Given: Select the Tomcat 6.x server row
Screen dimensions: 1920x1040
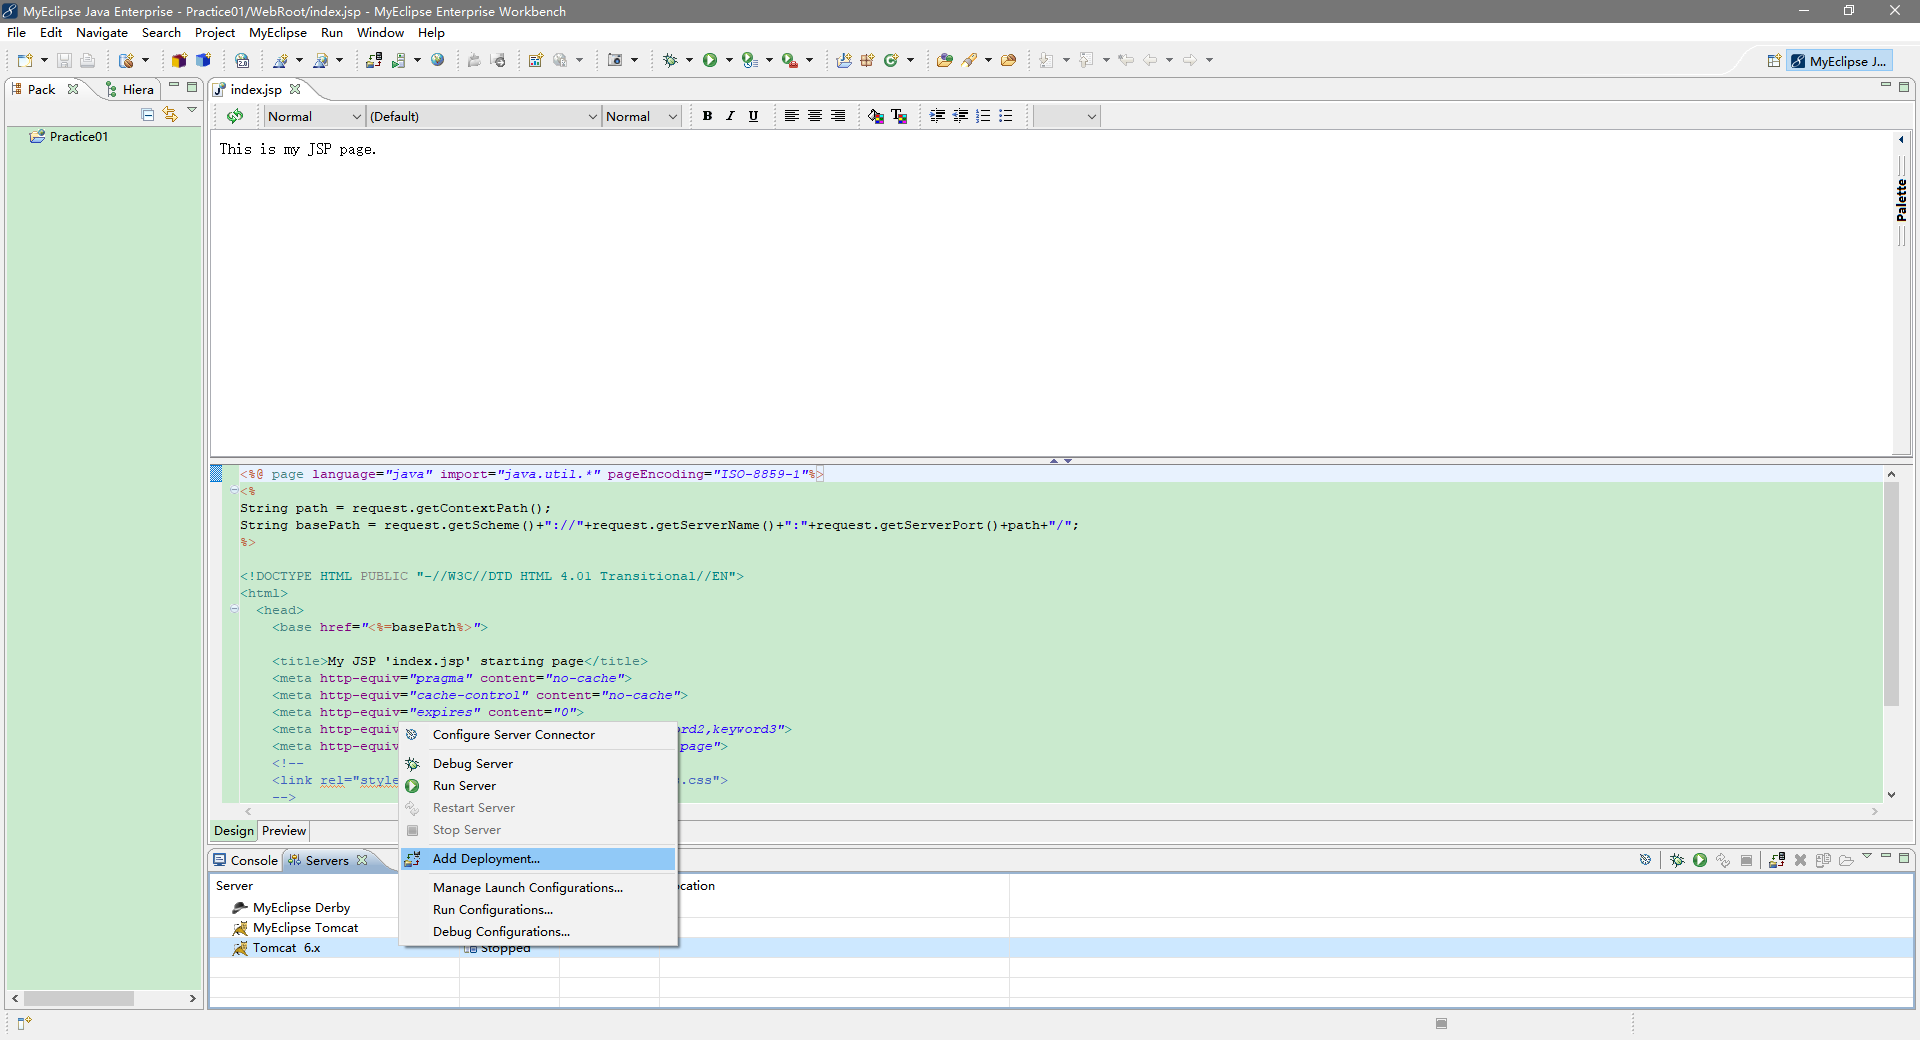Looking at the screenshot, I should [x=286, y=948].
